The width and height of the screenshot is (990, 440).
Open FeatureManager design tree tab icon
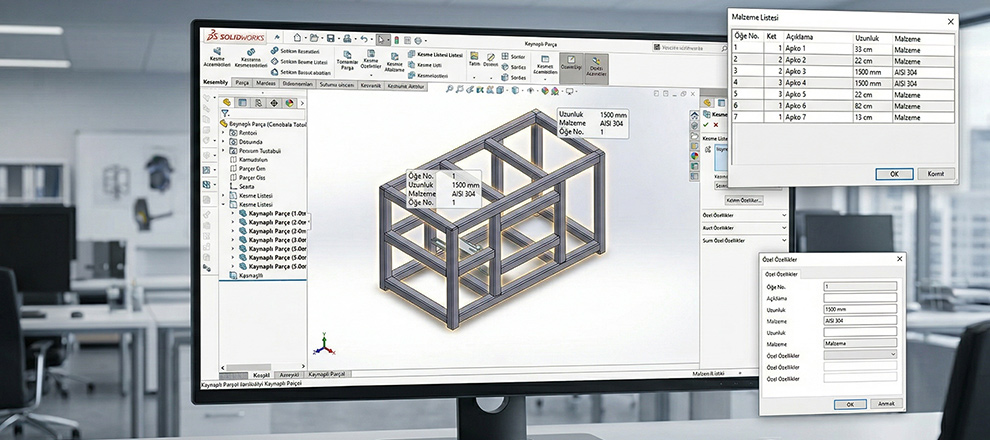pos(227,102)
